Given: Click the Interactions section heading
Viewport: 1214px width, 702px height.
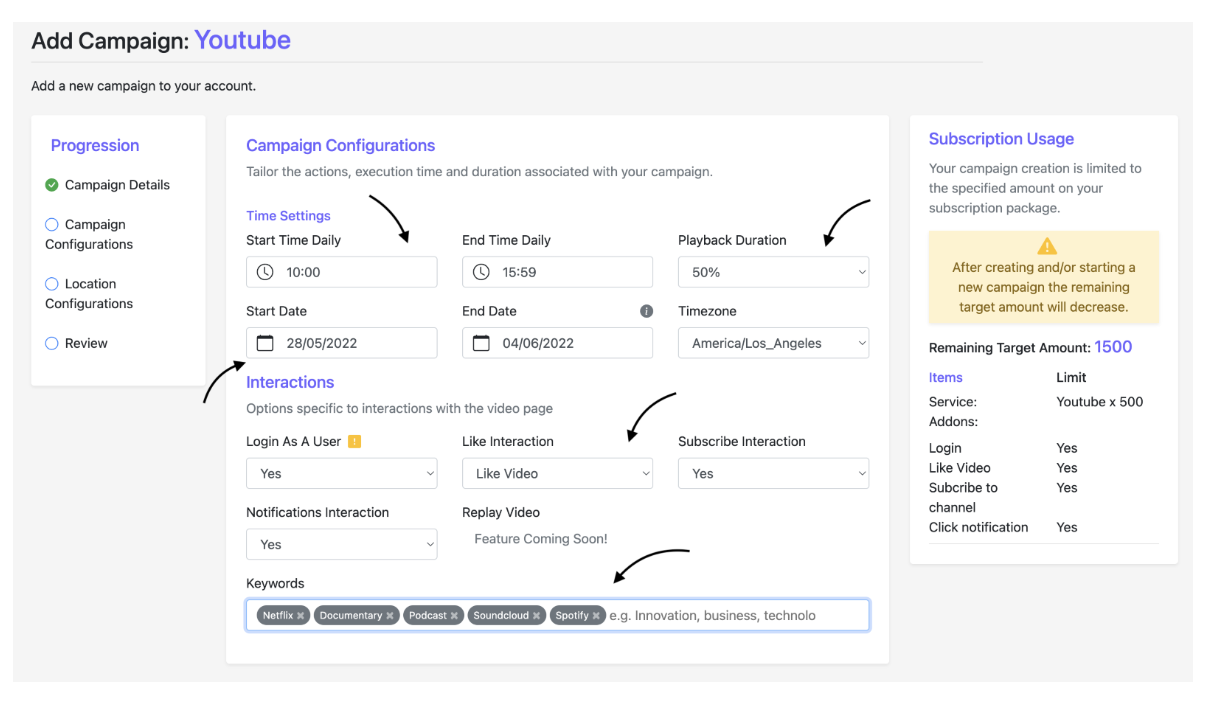Looking at the screenshot, I should (x=290, y=382).
